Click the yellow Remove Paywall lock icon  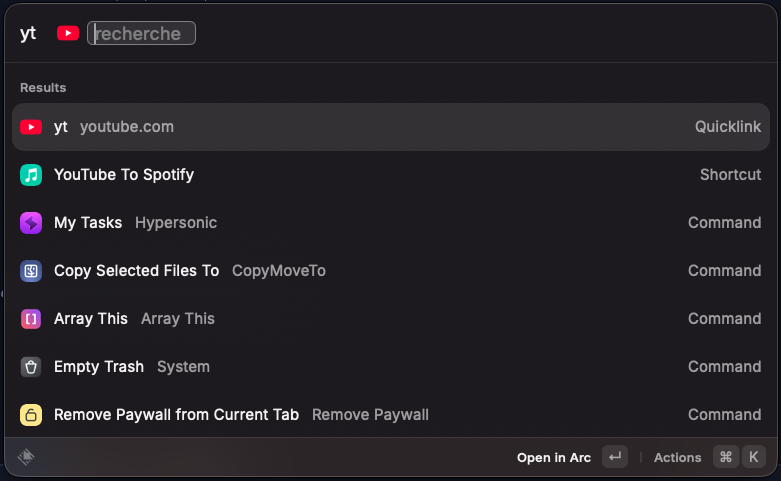(31, 415)
